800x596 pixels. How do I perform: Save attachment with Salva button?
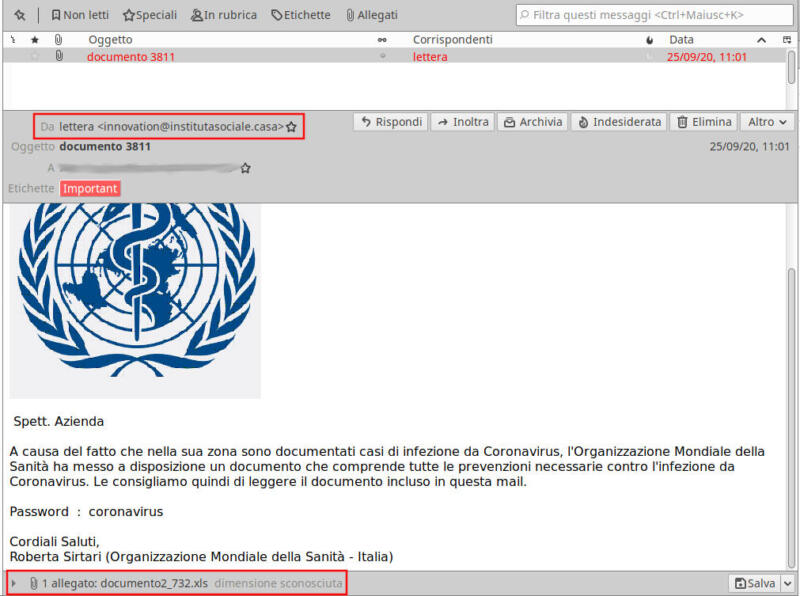point(755,583)
